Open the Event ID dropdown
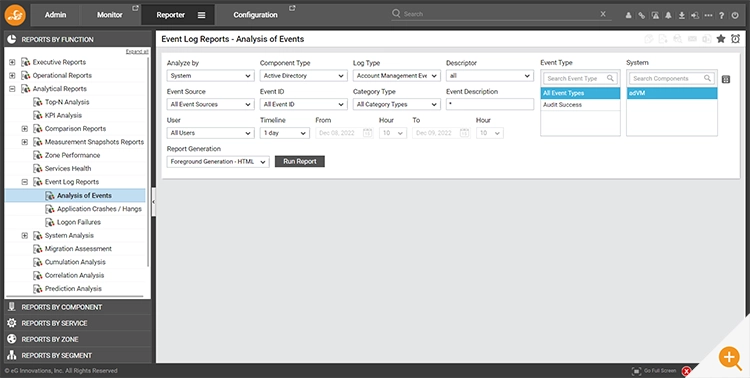 point(303,104)
